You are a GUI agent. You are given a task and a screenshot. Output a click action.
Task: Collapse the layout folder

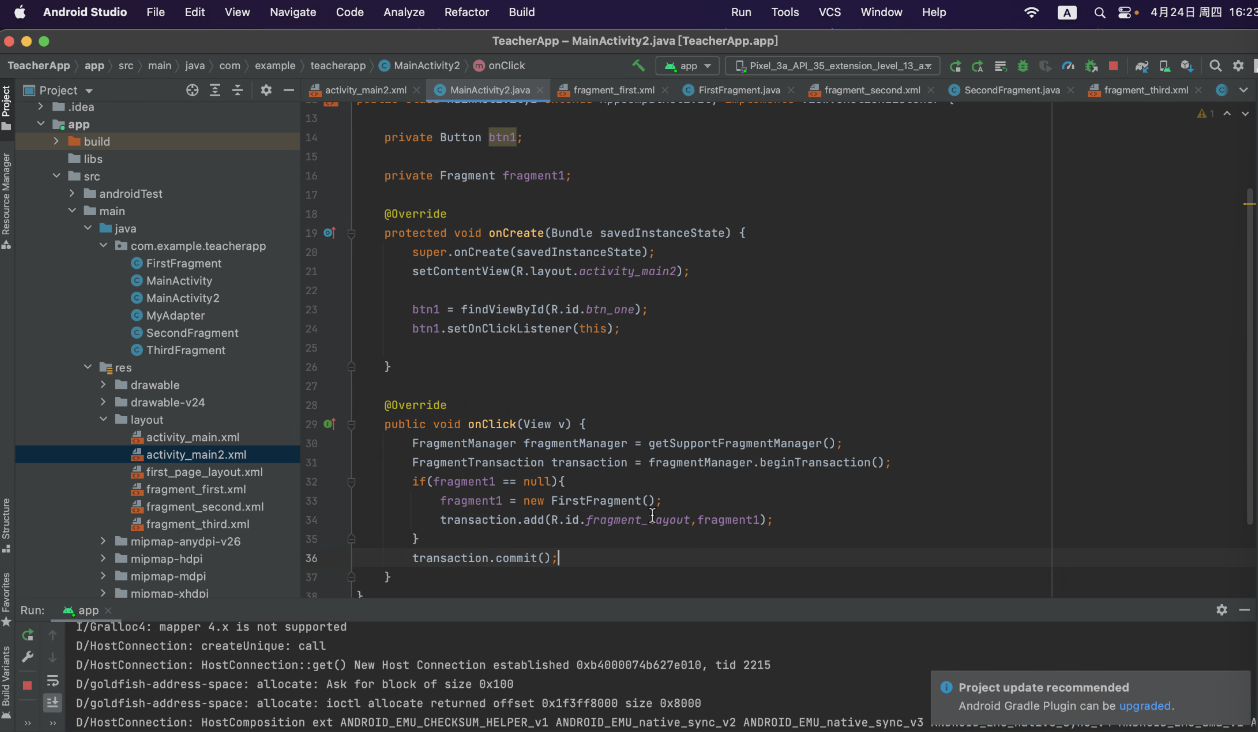point(104,420)
